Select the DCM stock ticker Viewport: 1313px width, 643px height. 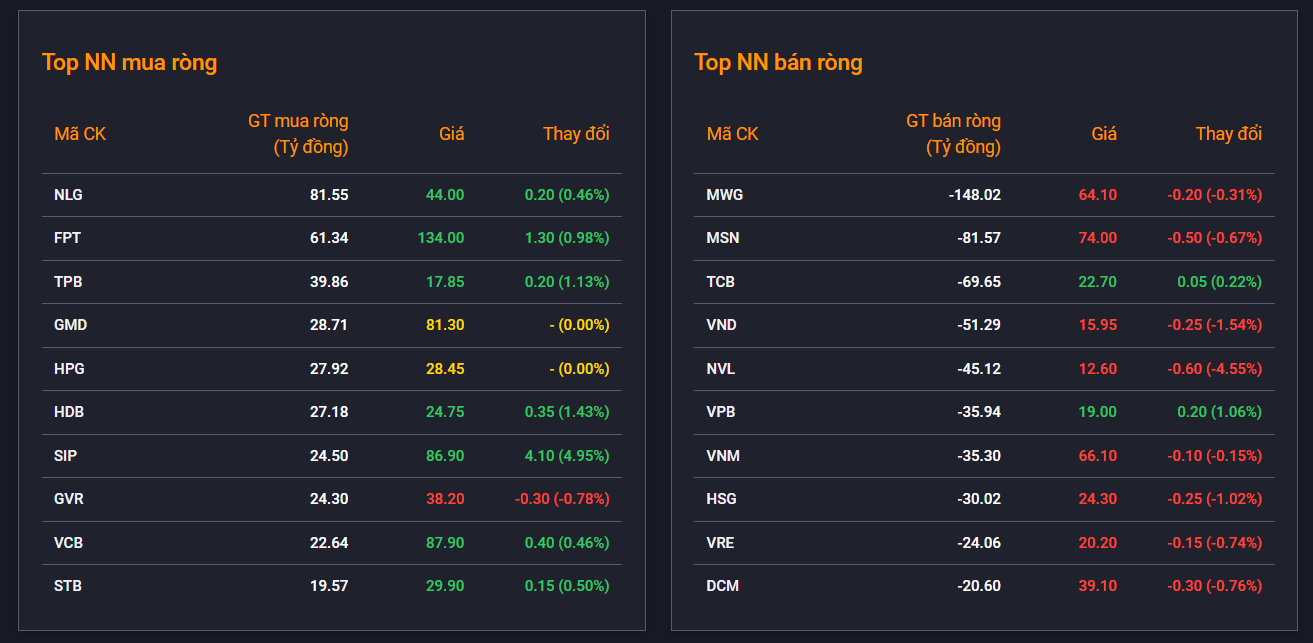pyautogui.click(x=723, y=586)
